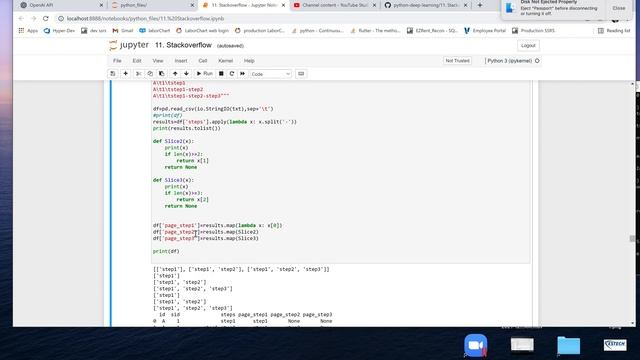Open the Hyper Dev bookmark
The width and height of the screenshot is (640, 360).
59,31
